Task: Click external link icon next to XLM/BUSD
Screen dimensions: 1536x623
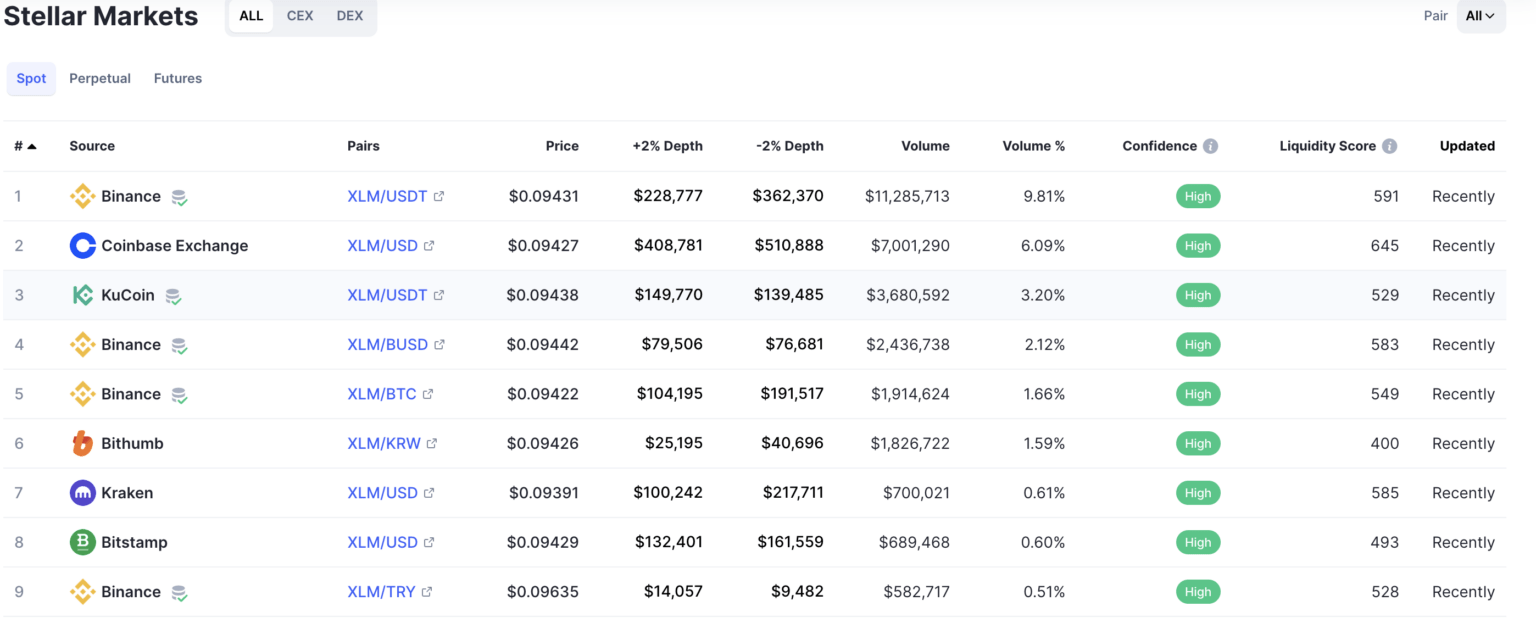Action: pyautogui.click(x=440, y=345)
